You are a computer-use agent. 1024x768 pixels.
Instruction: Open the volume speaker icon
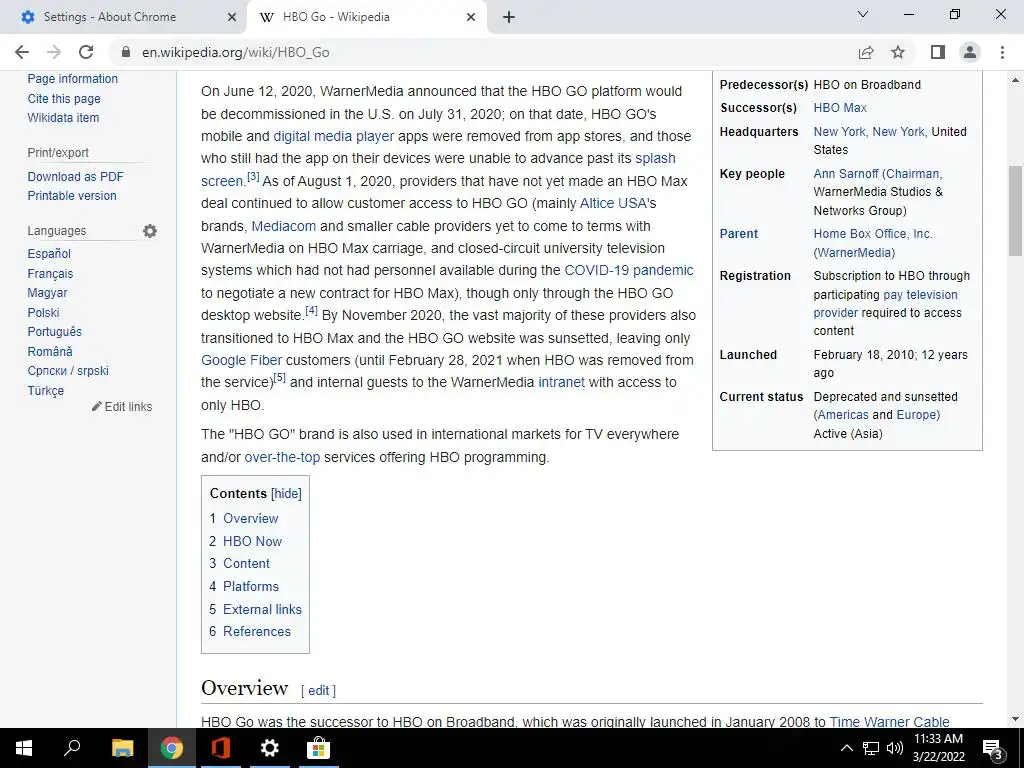pyautogui.click(x=895, y=748)
